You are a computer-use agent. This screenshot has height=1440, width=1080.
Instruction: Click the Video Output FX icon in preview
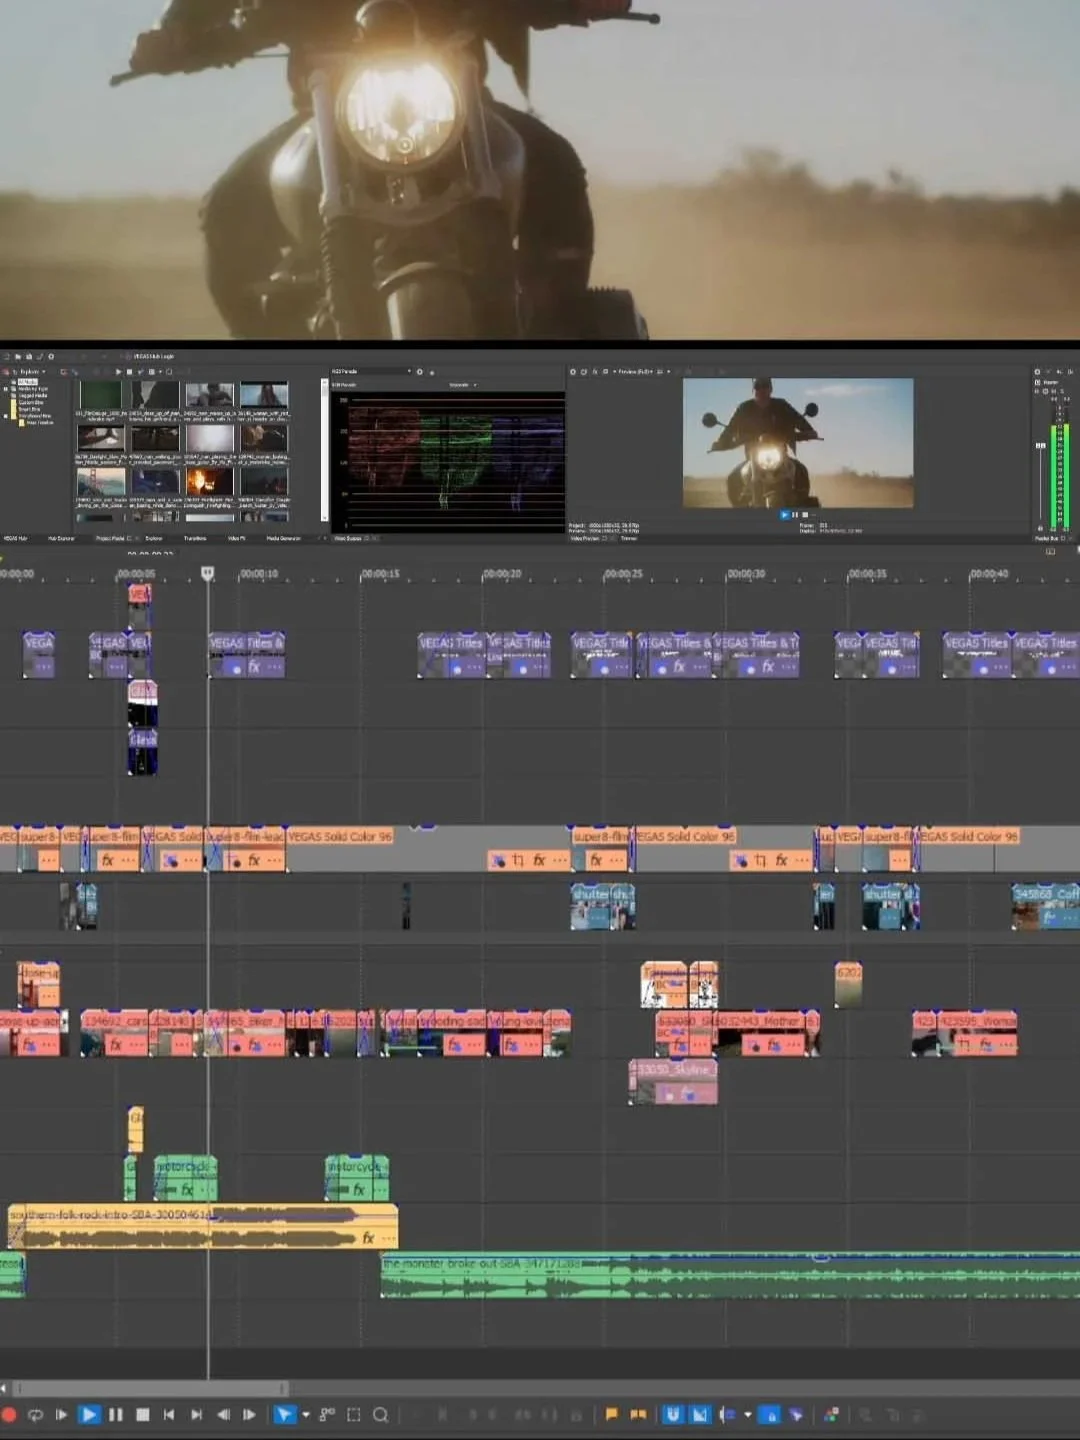coord(595,372)
